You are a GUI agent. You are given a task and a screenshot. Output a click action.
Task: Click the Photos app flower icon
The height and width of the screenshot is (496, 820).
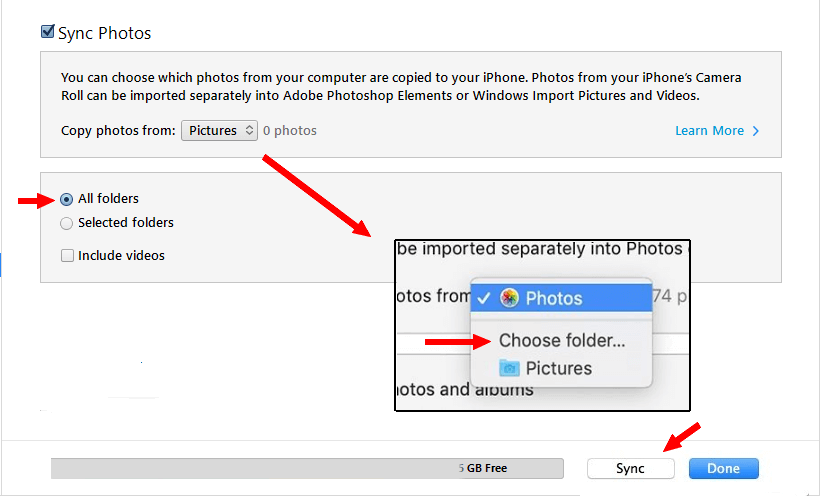[509, 298]
